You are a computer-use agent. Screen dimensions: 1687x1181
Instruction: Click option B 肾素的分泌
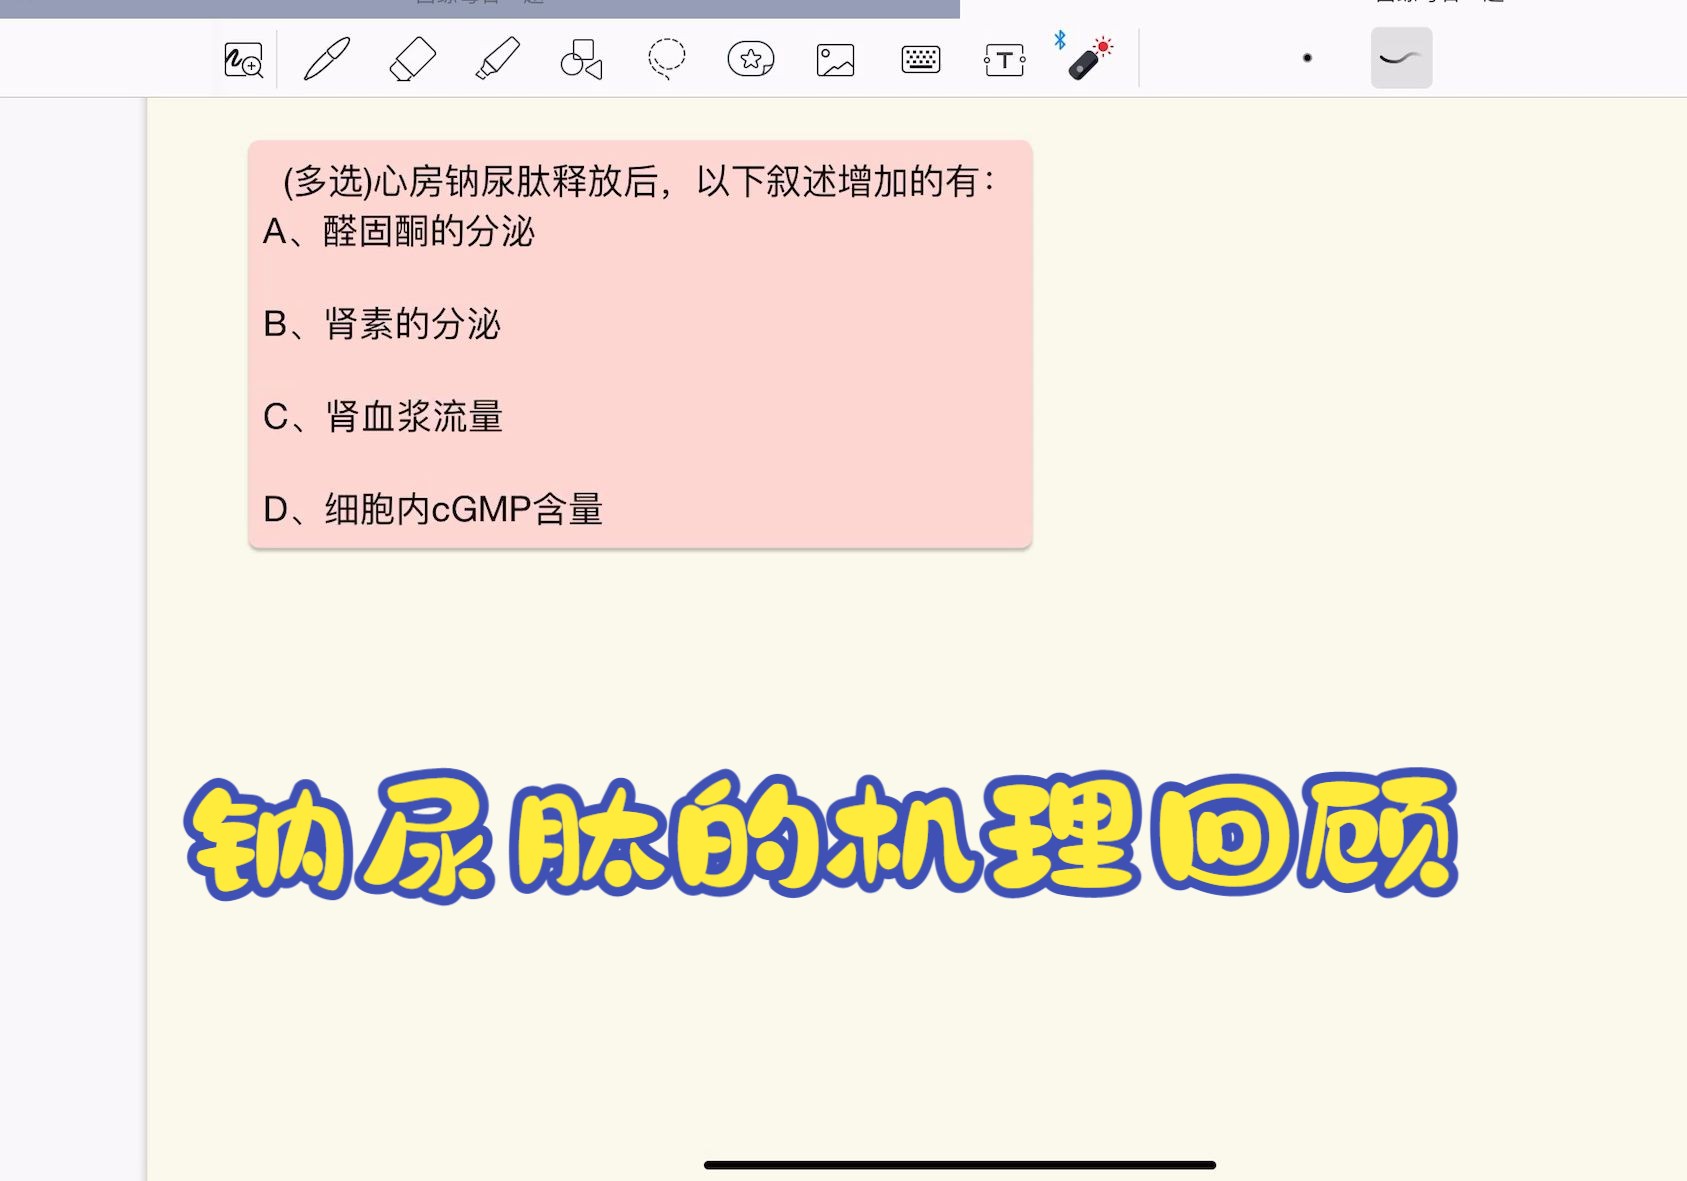click(381, 324)
